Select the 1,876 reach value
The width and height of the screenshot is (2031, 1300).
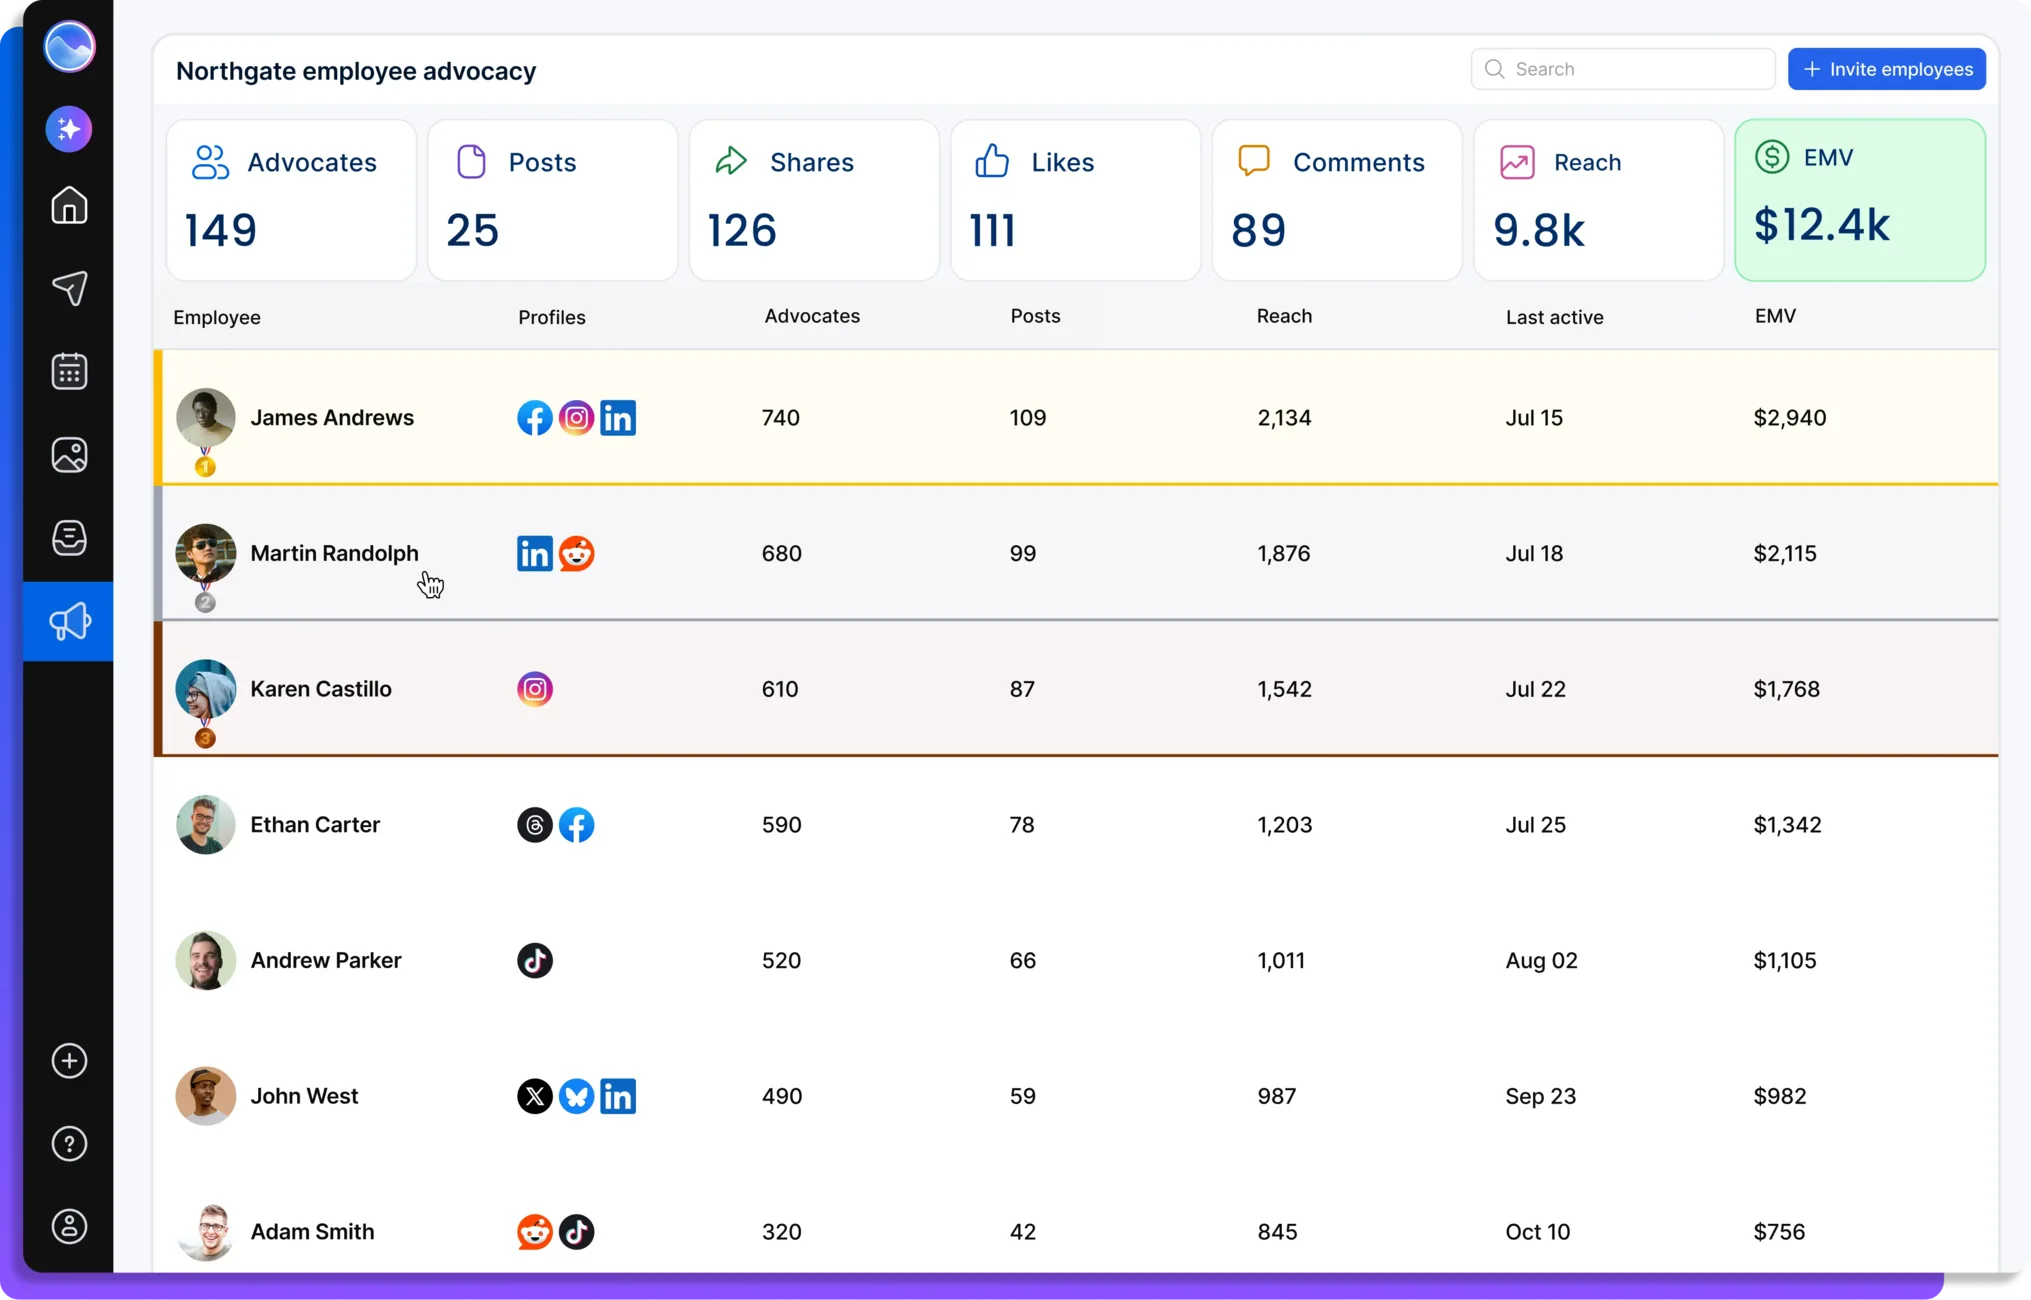1284,553
